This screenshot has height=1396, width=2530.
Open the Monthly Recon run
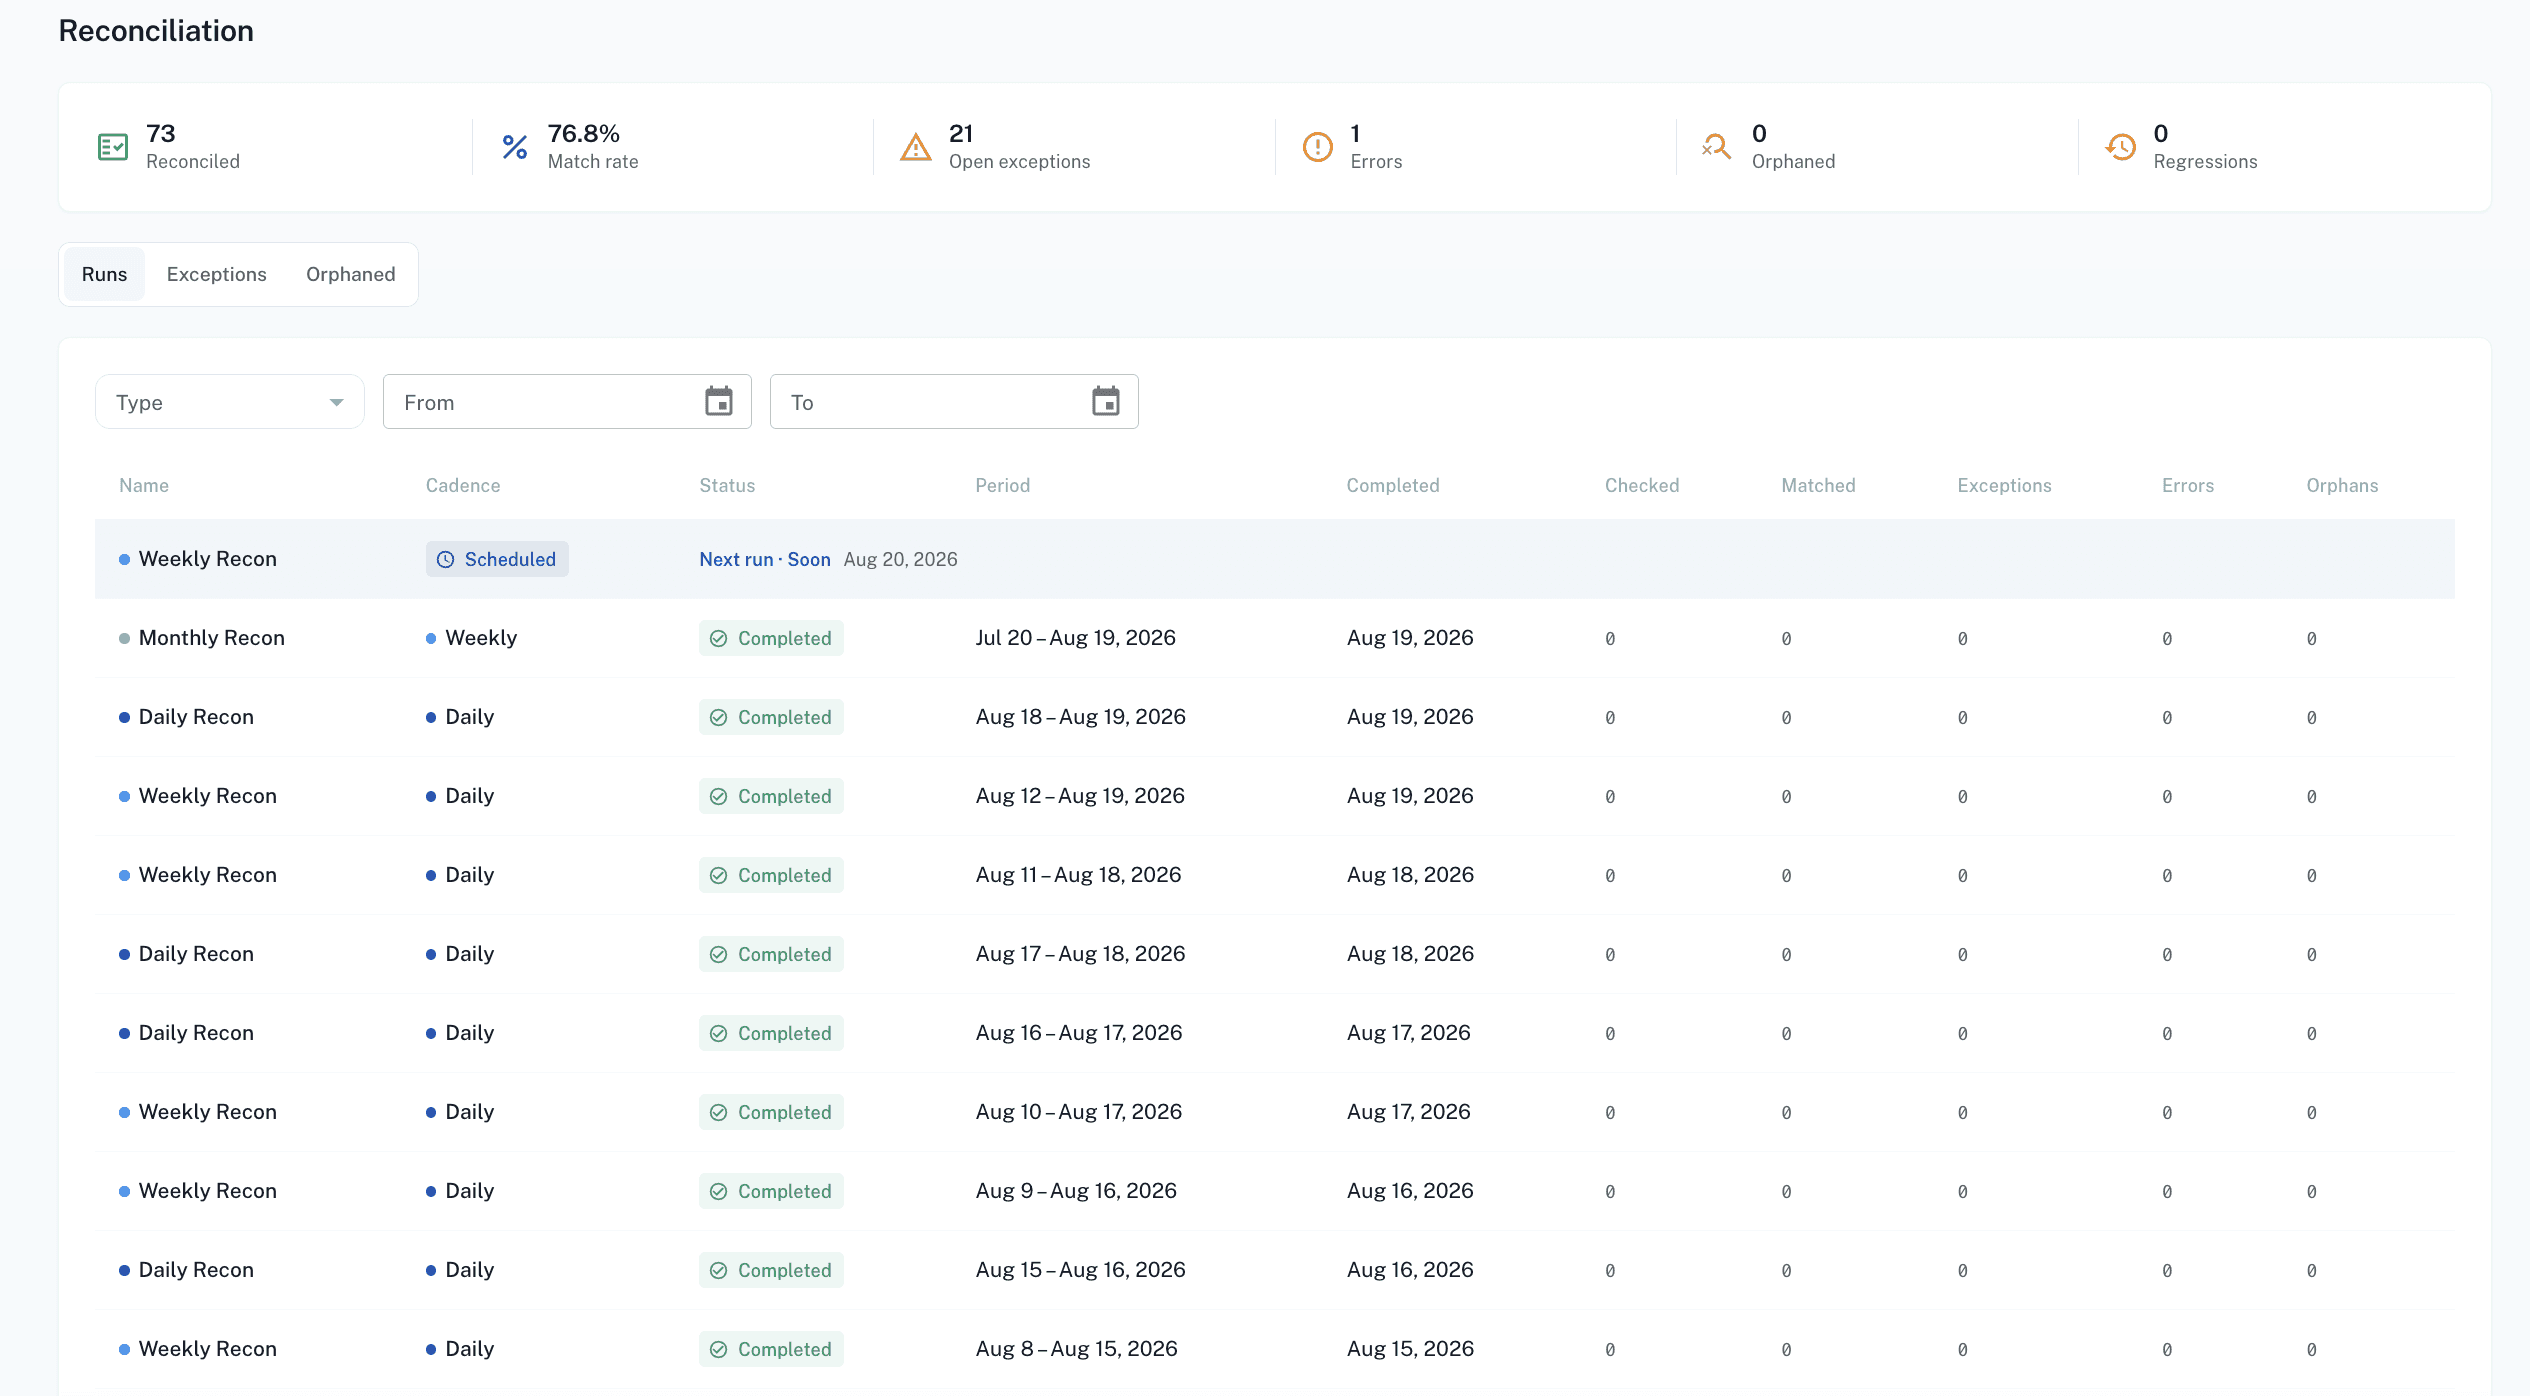pyautogui.click(x=1275, y=638)
